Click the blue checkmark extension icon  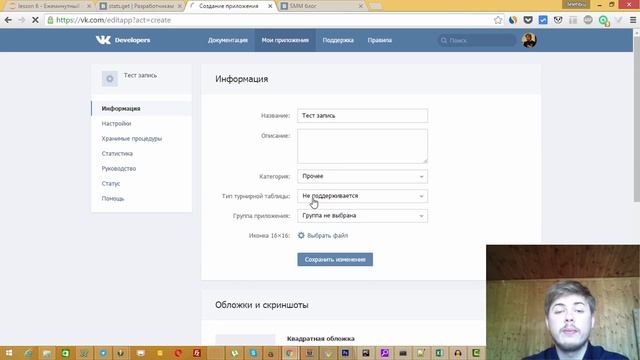tap(543, 20)
